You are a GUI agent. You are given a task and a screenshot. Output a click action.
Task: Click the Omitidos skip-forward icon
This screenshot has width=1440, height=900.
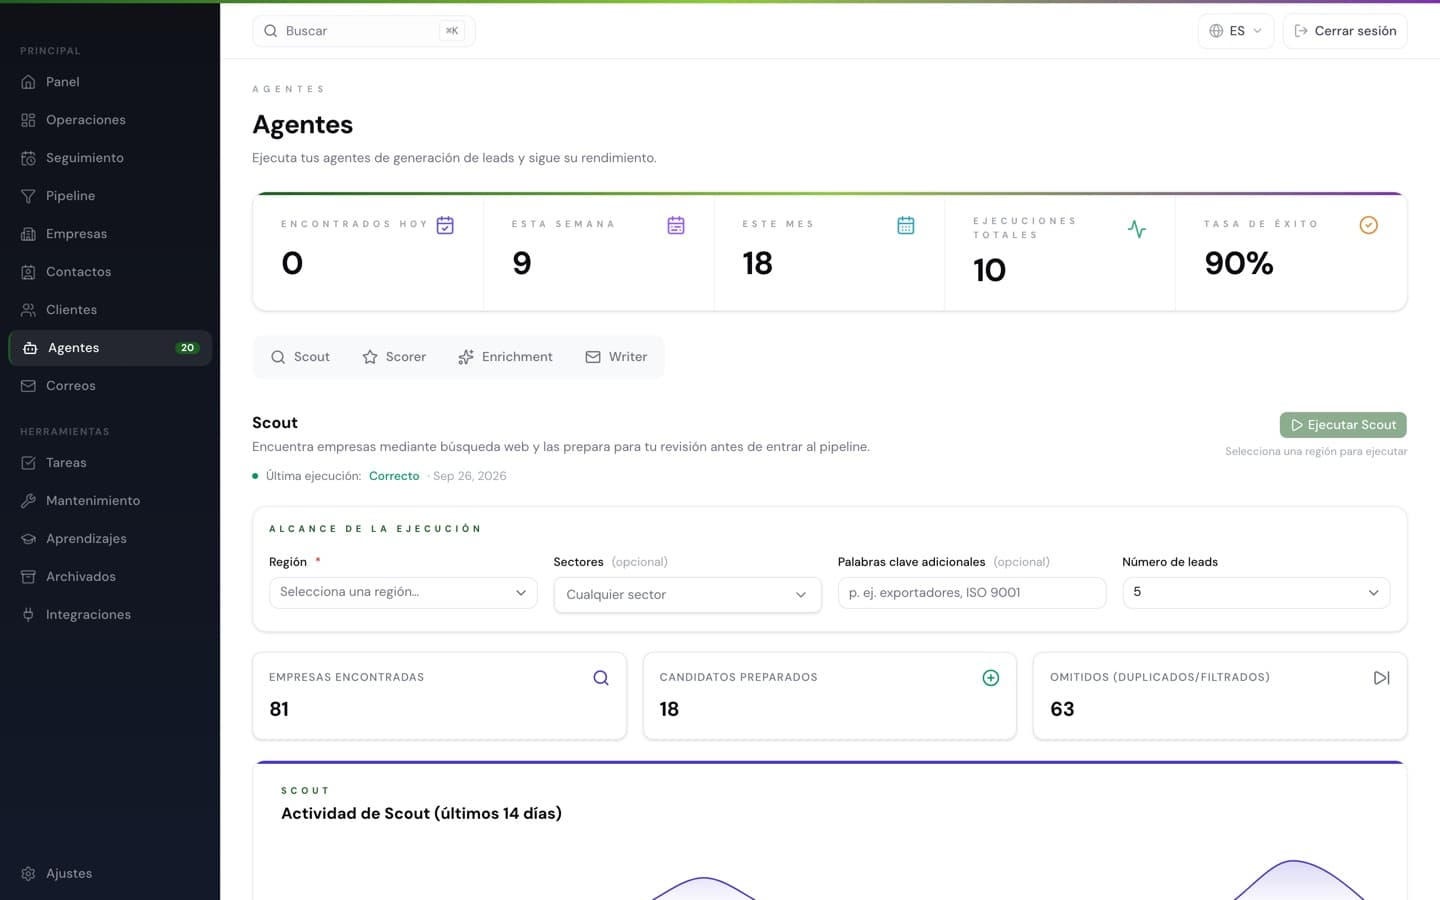[1382, 678]
